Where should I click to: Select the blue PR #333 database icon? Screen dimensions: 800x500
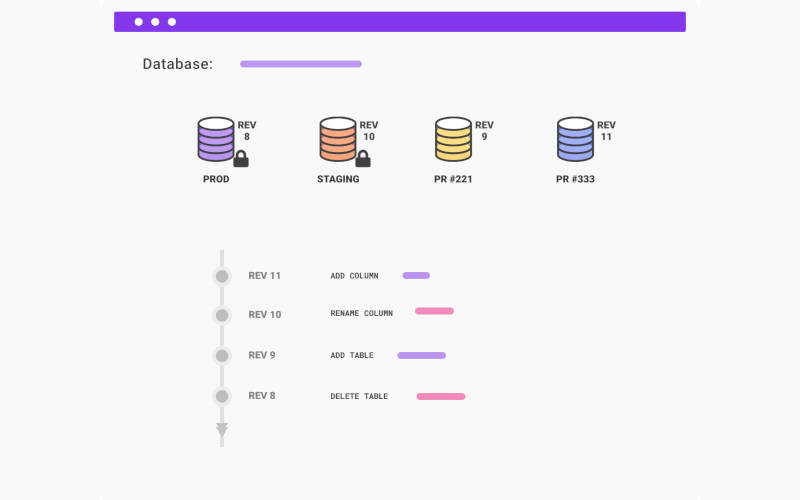point(575,139)
